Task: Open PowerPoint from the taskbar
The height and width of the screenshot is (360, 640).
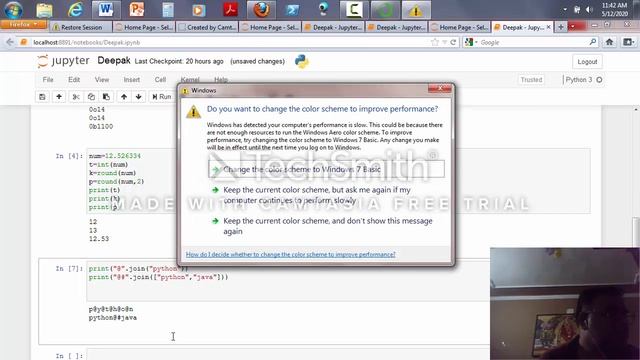Action: pyautogui.click(x=137, y=10)
